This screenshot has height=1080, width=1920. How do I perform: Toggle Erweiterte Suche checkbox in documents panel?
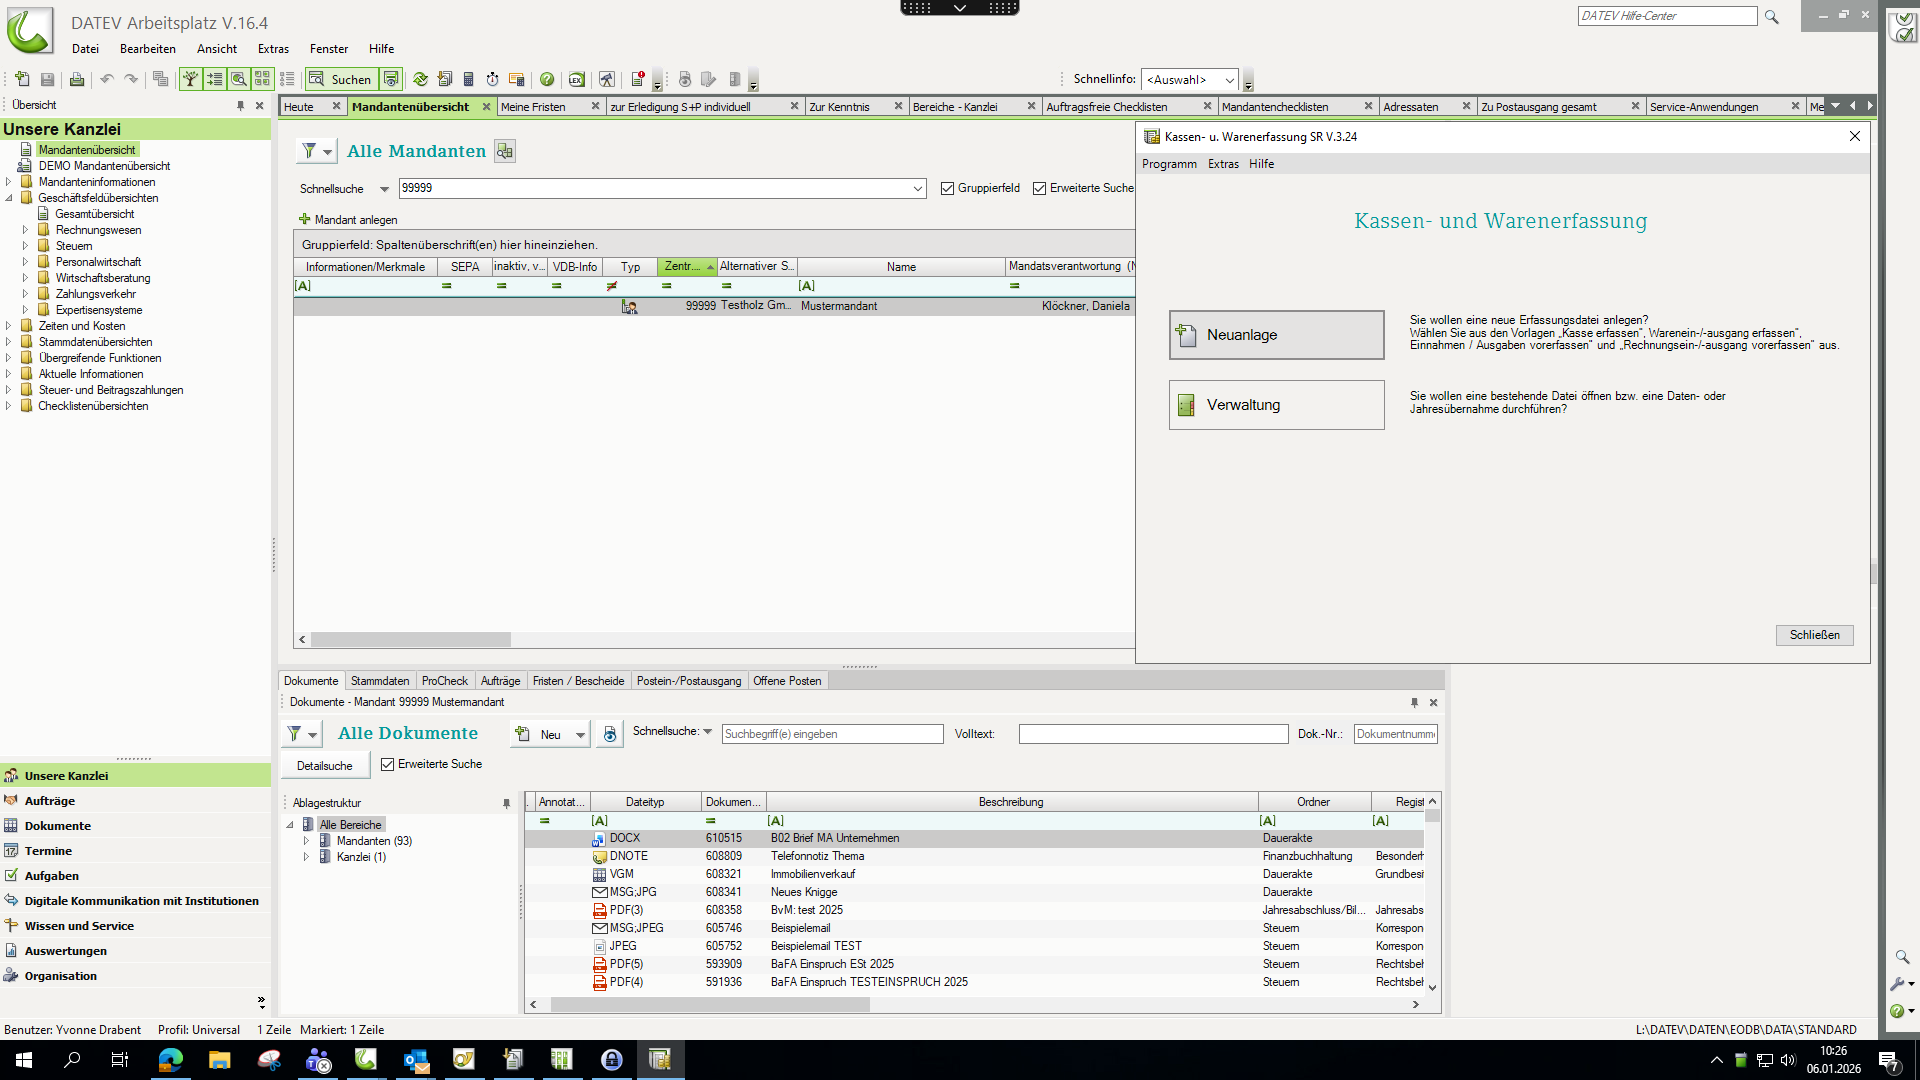click(x=388, y=764)
